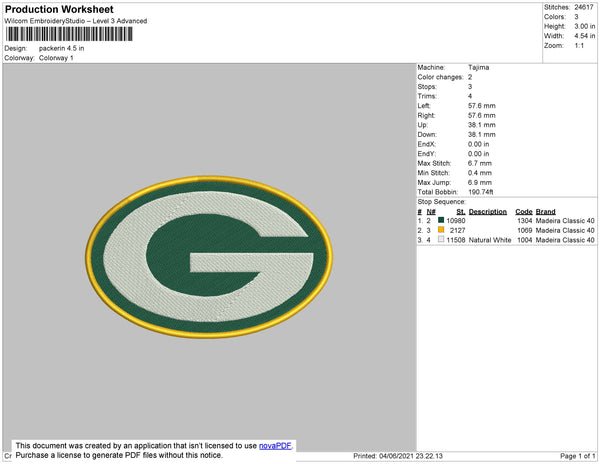
Task: Click the Width value 4.54 in
Action: [584, 36]
